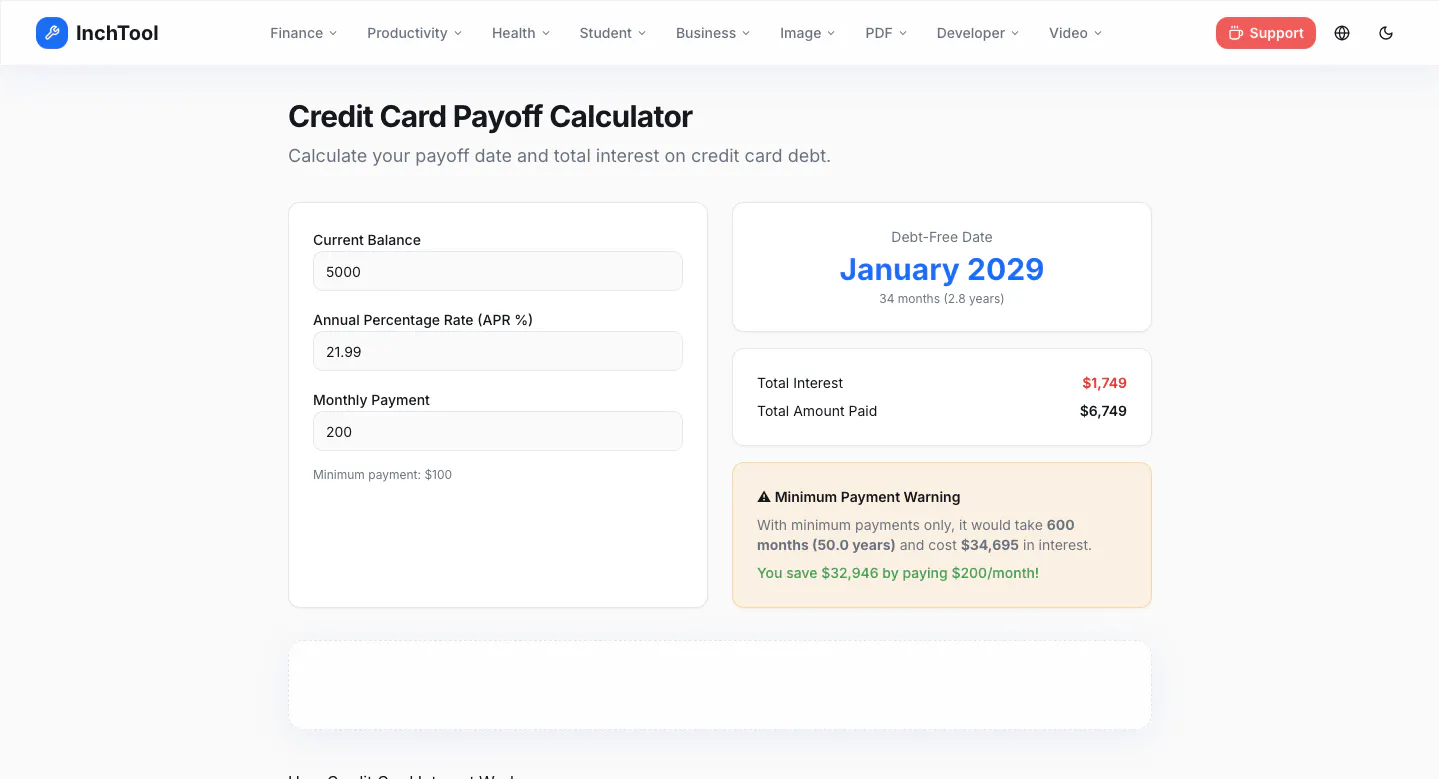Viewport: 1439px width, 779px height.
Task: Open the language globe icon
Action: coord(1342,33)
